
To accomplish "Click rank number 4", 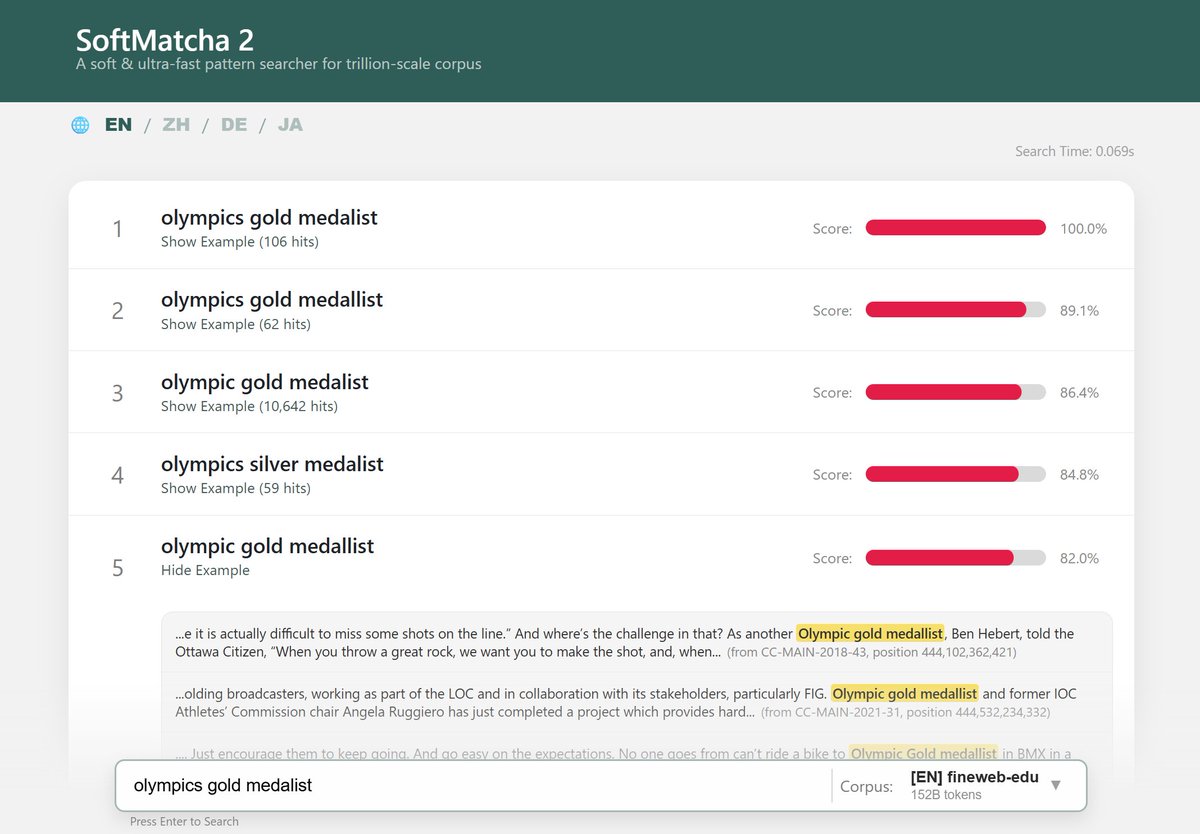I will 118,475.
